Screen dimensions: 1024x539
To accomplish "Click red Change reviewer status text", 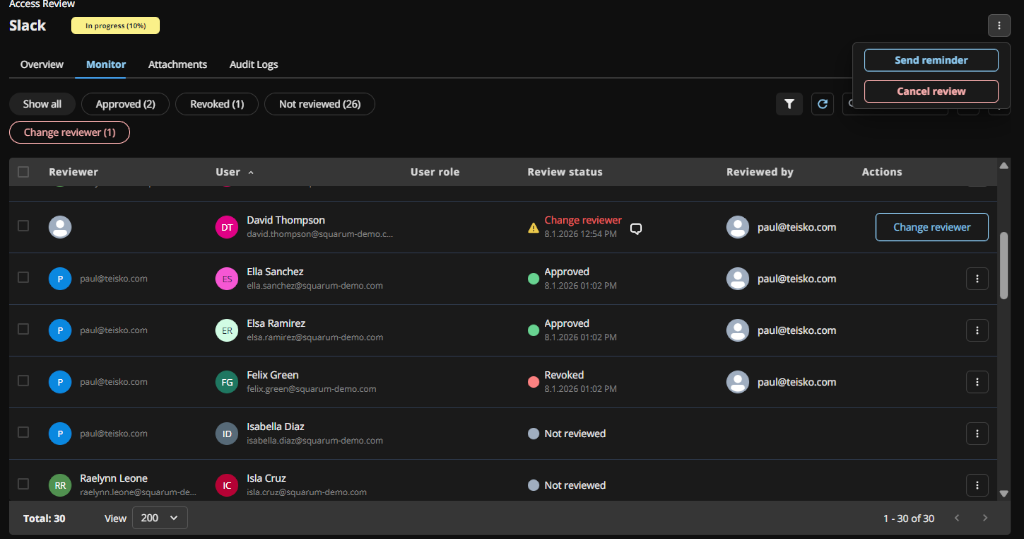I will coord(583,220).
